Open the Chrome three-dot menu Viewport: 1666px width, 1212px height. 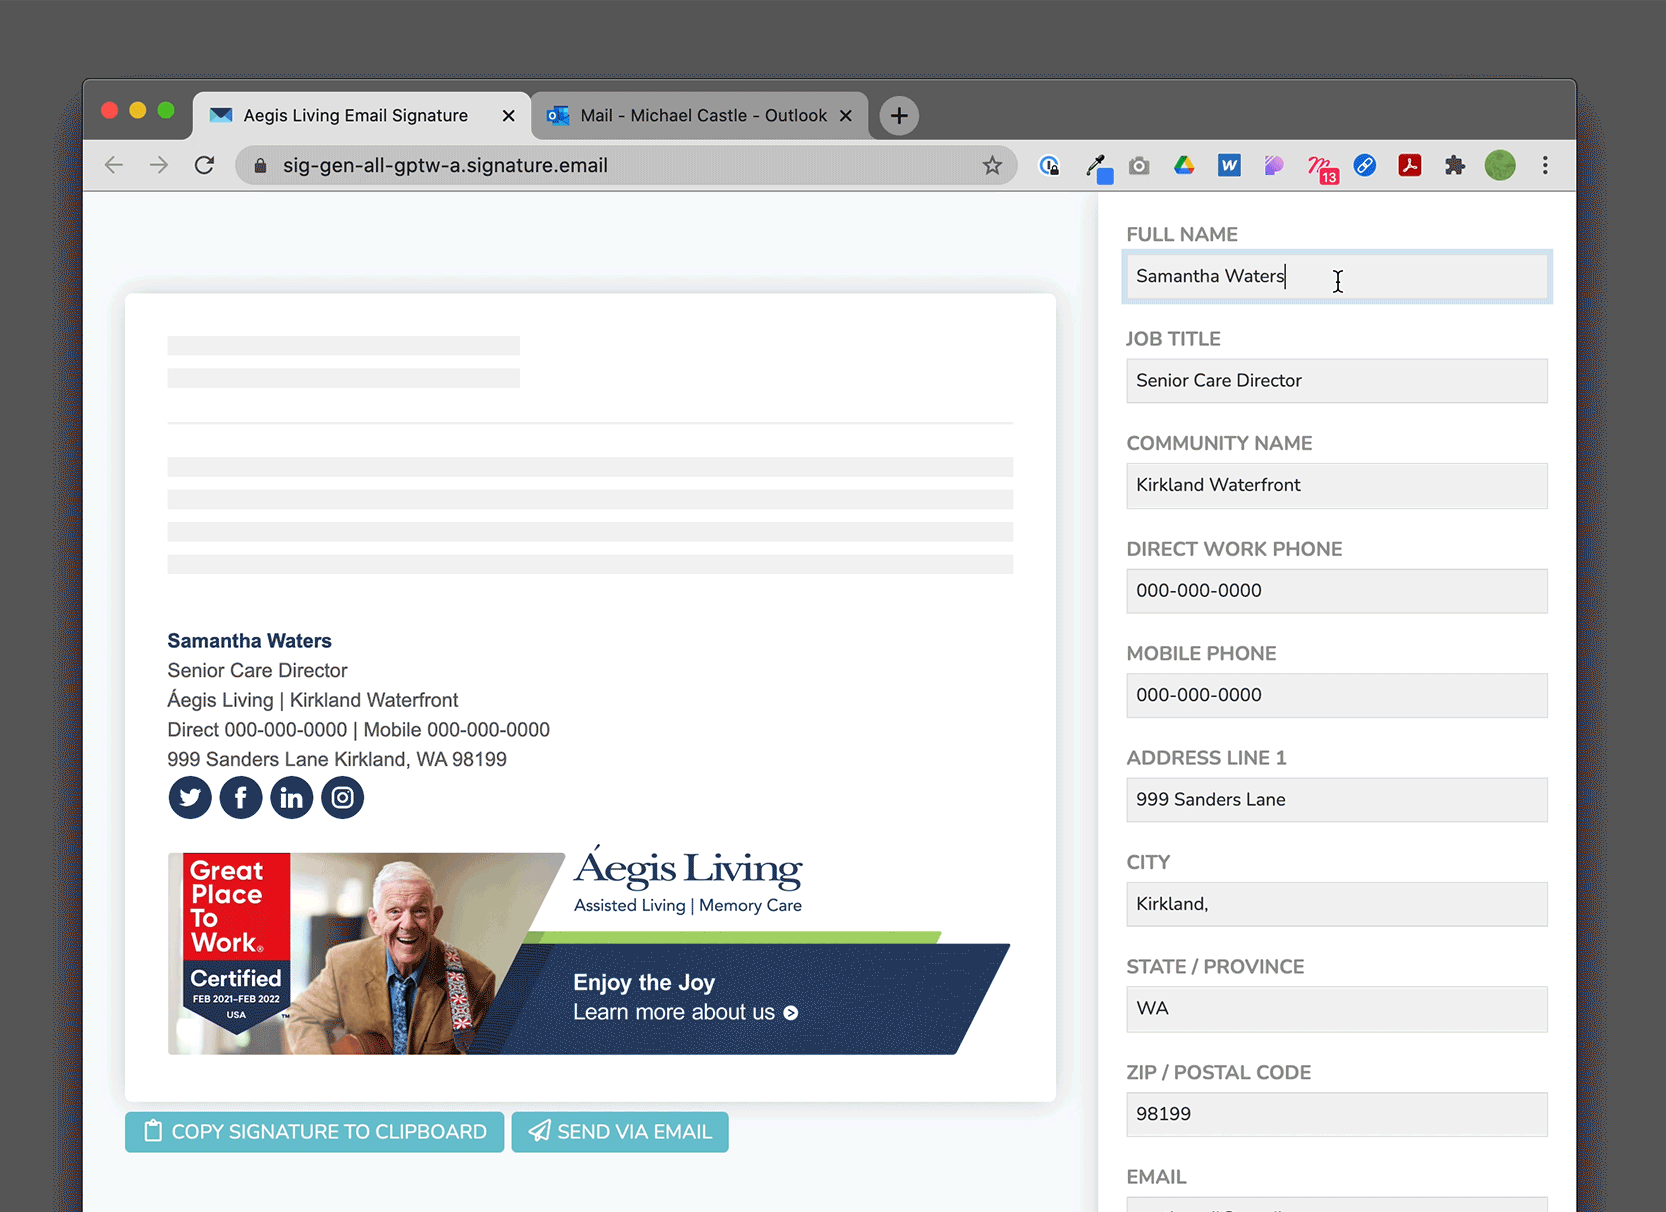[x=1545, y=165]
